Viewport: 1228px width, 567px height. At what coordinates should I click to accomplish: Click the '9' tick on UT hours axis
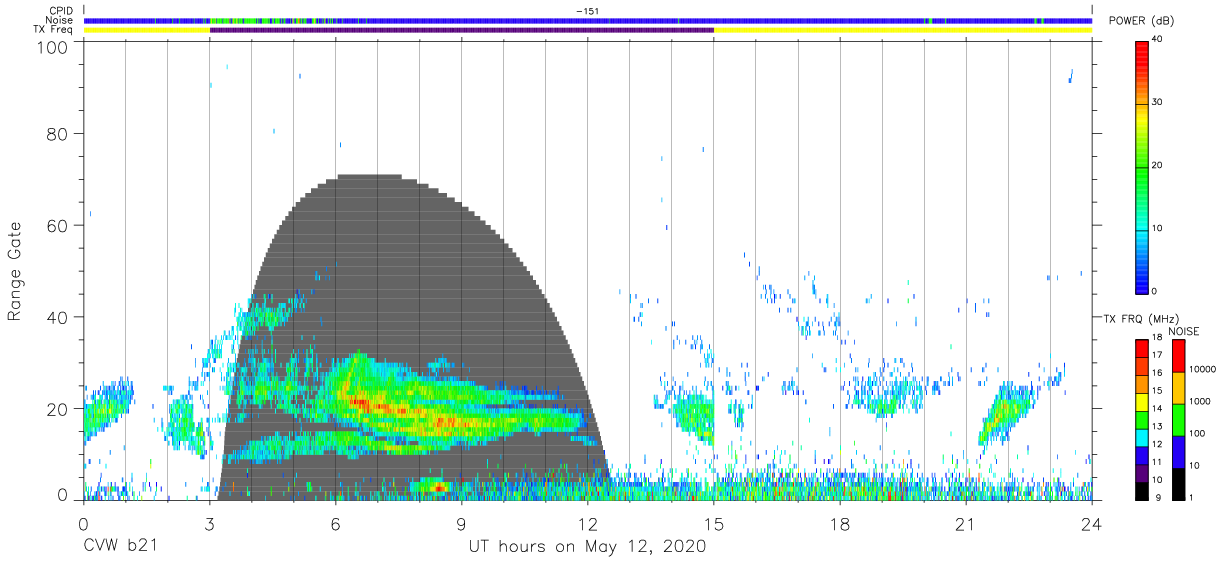[x=462, y=524]
